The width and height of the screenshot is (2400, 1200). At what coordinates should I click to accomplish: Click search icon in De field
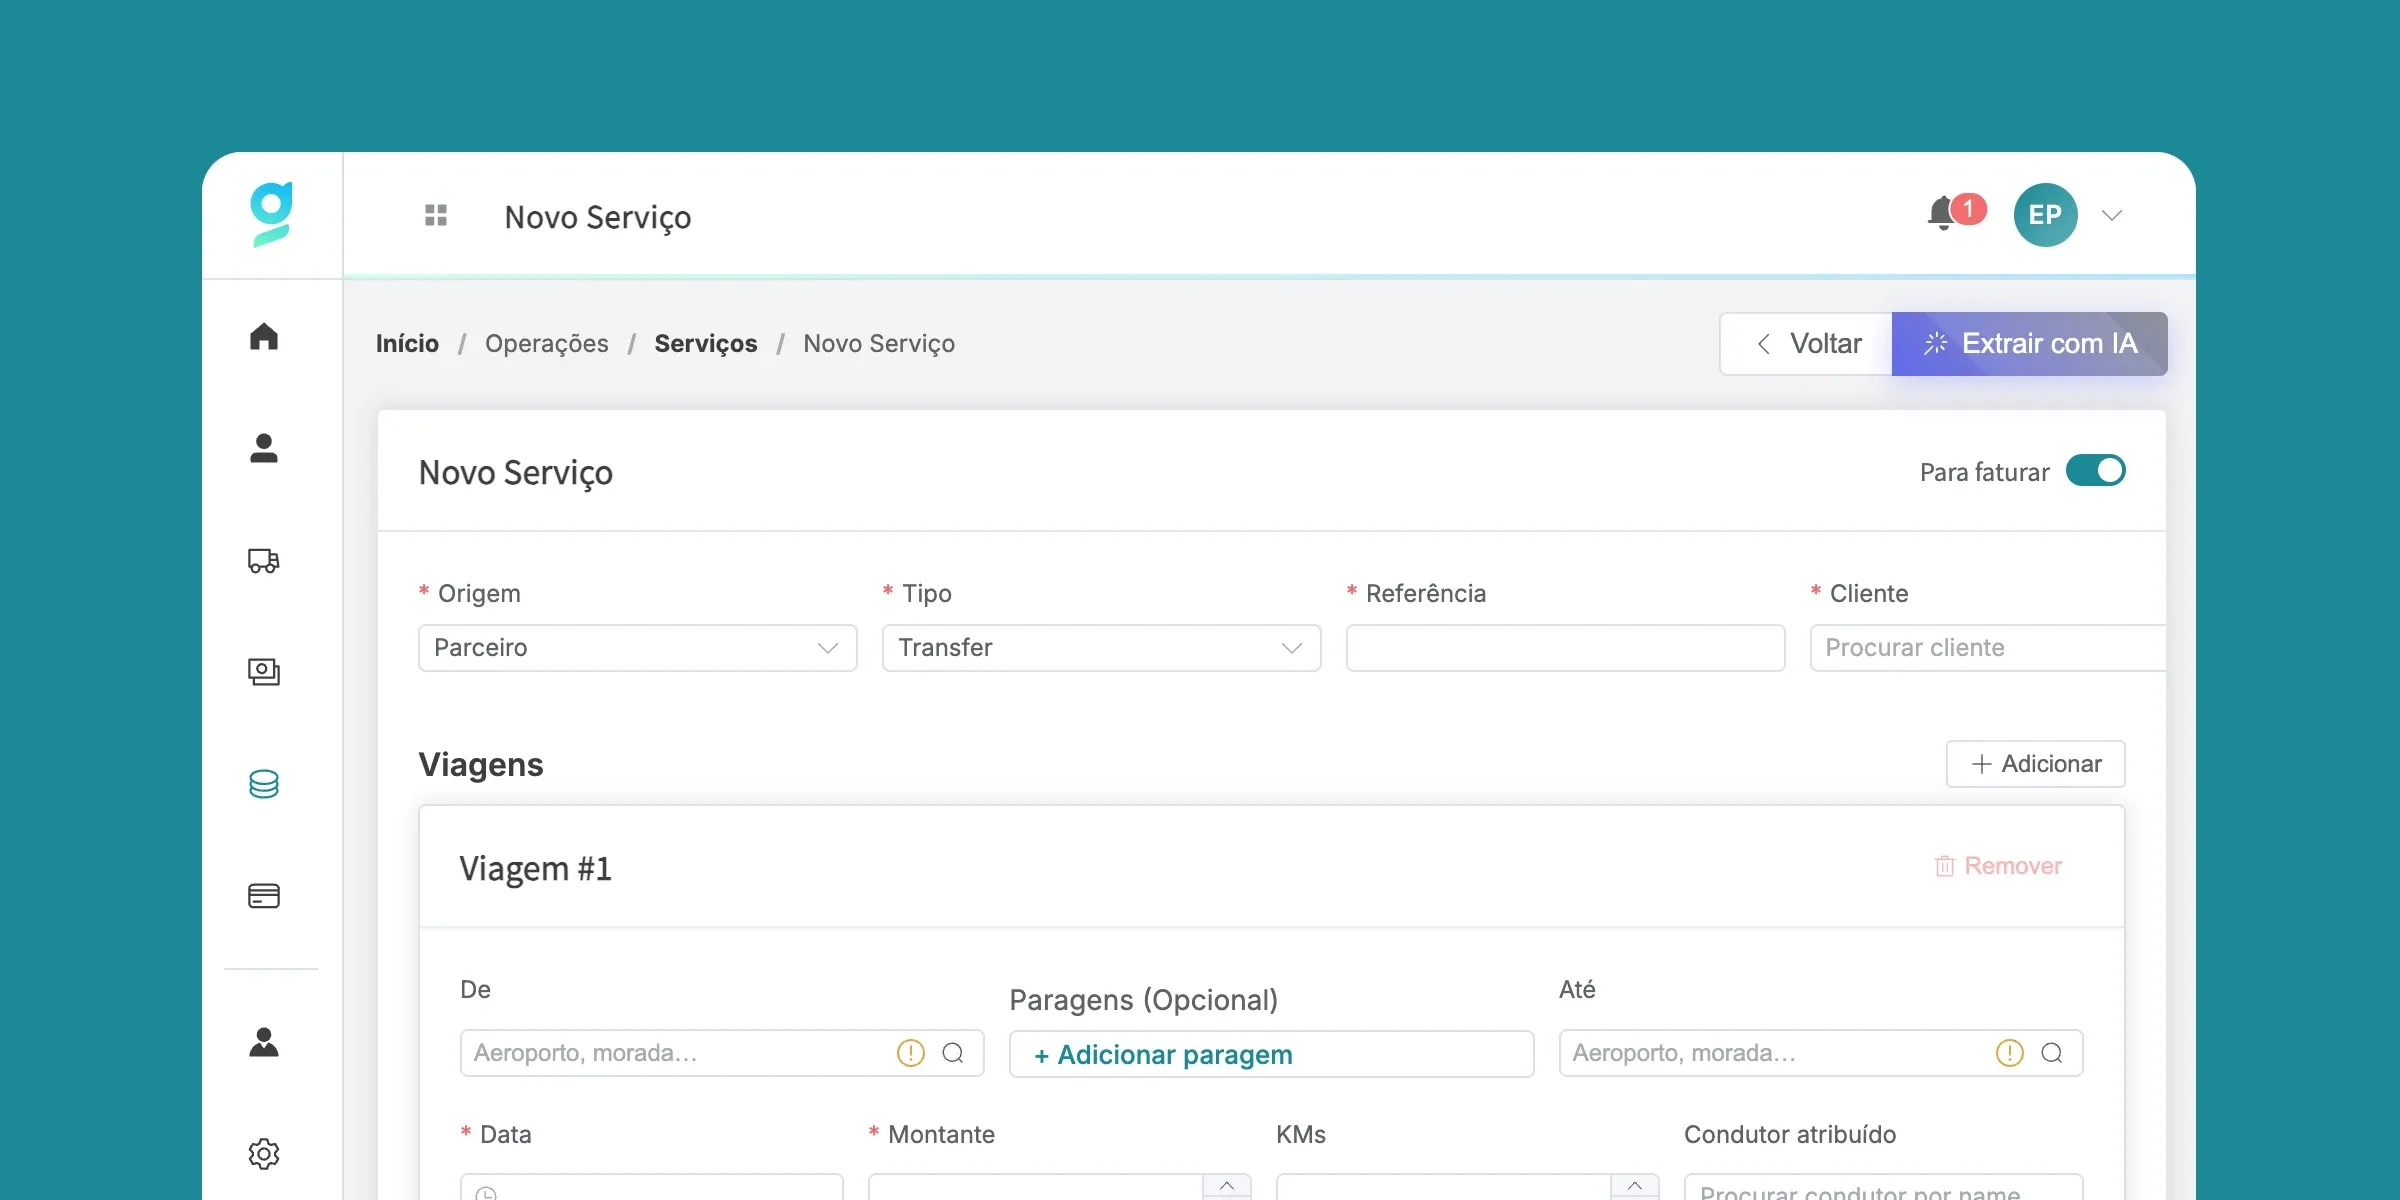[953, 1053]
